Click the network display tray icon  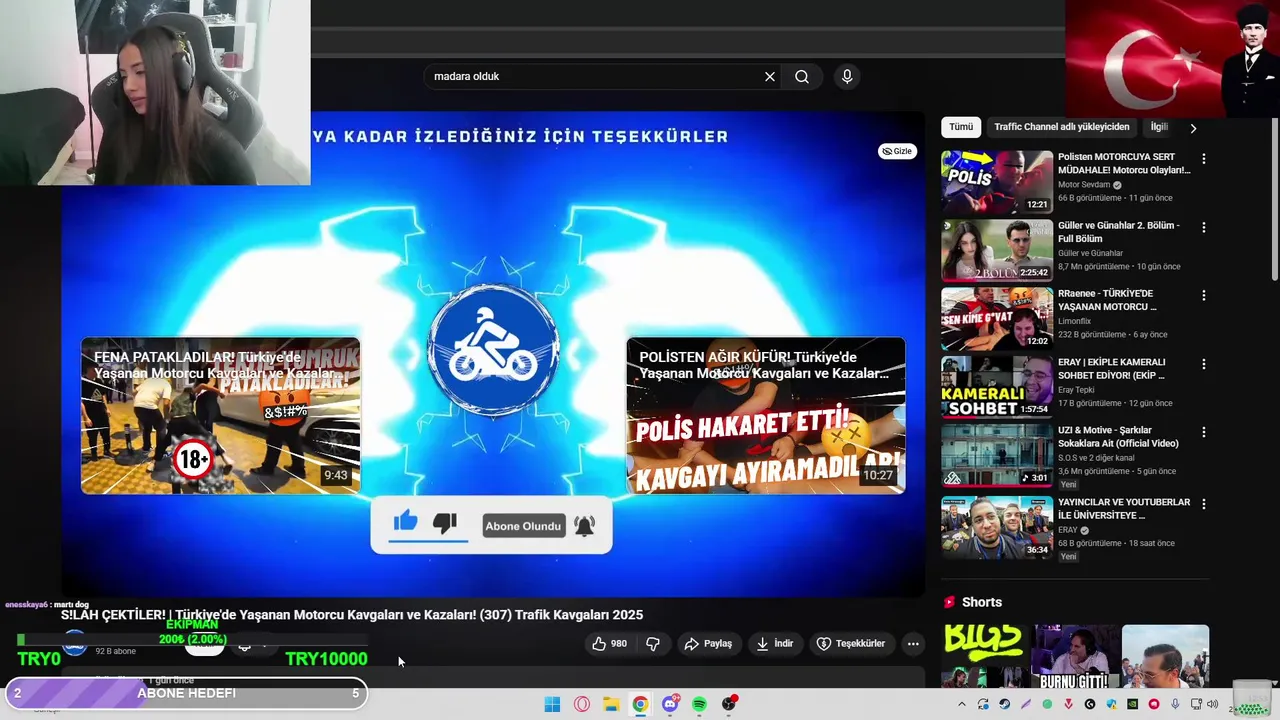coord(1196,704)
